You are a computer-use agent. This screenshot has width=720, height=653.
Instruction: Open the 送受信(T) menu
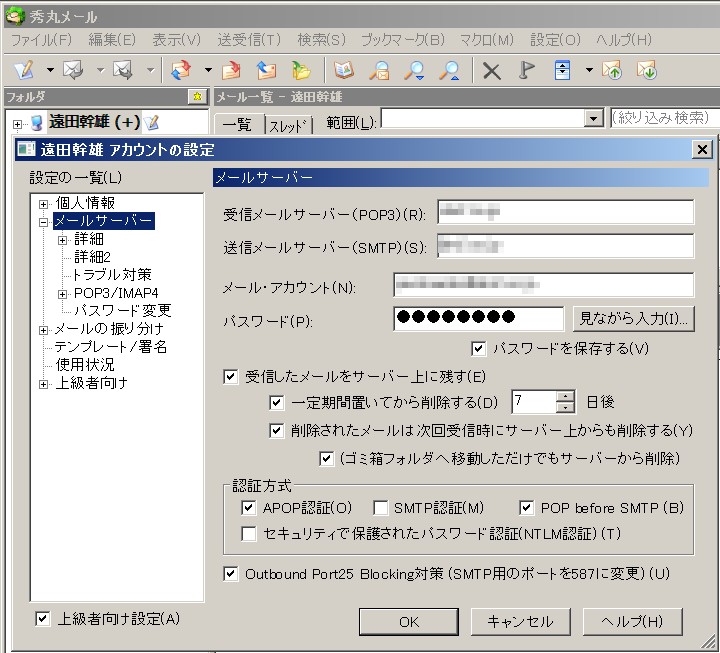(x=249, y=40)
